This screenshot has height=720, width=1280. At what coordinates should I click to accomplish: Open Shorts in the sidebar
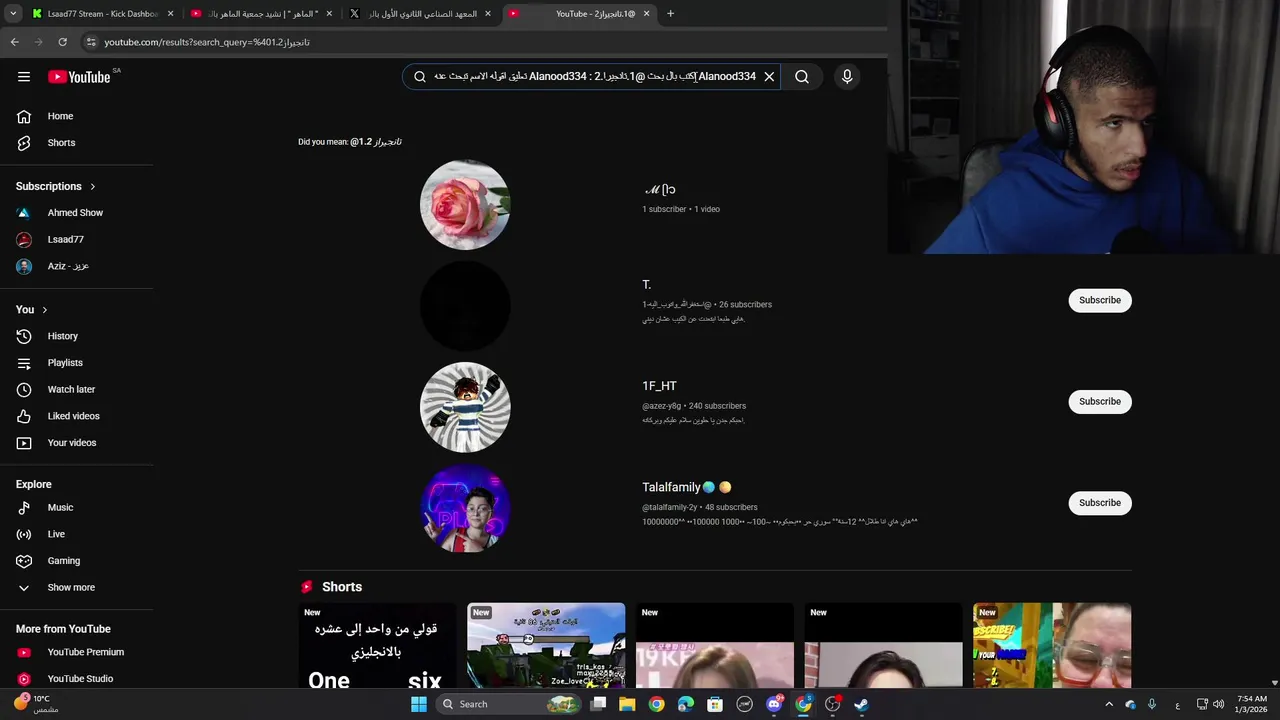[x=61, y=143]
